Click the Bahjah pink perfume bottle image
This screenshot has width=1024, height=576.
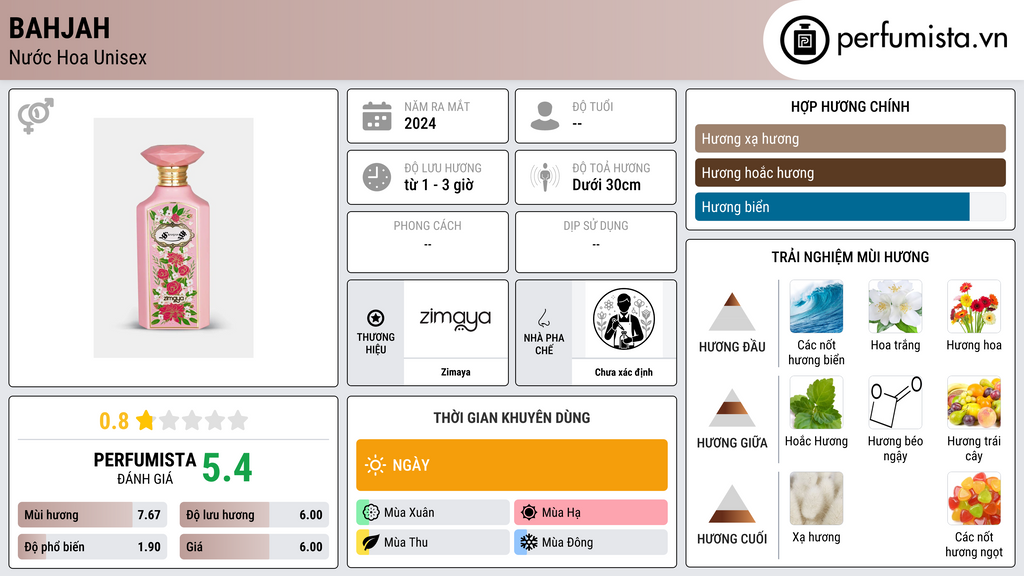point(173,238)
